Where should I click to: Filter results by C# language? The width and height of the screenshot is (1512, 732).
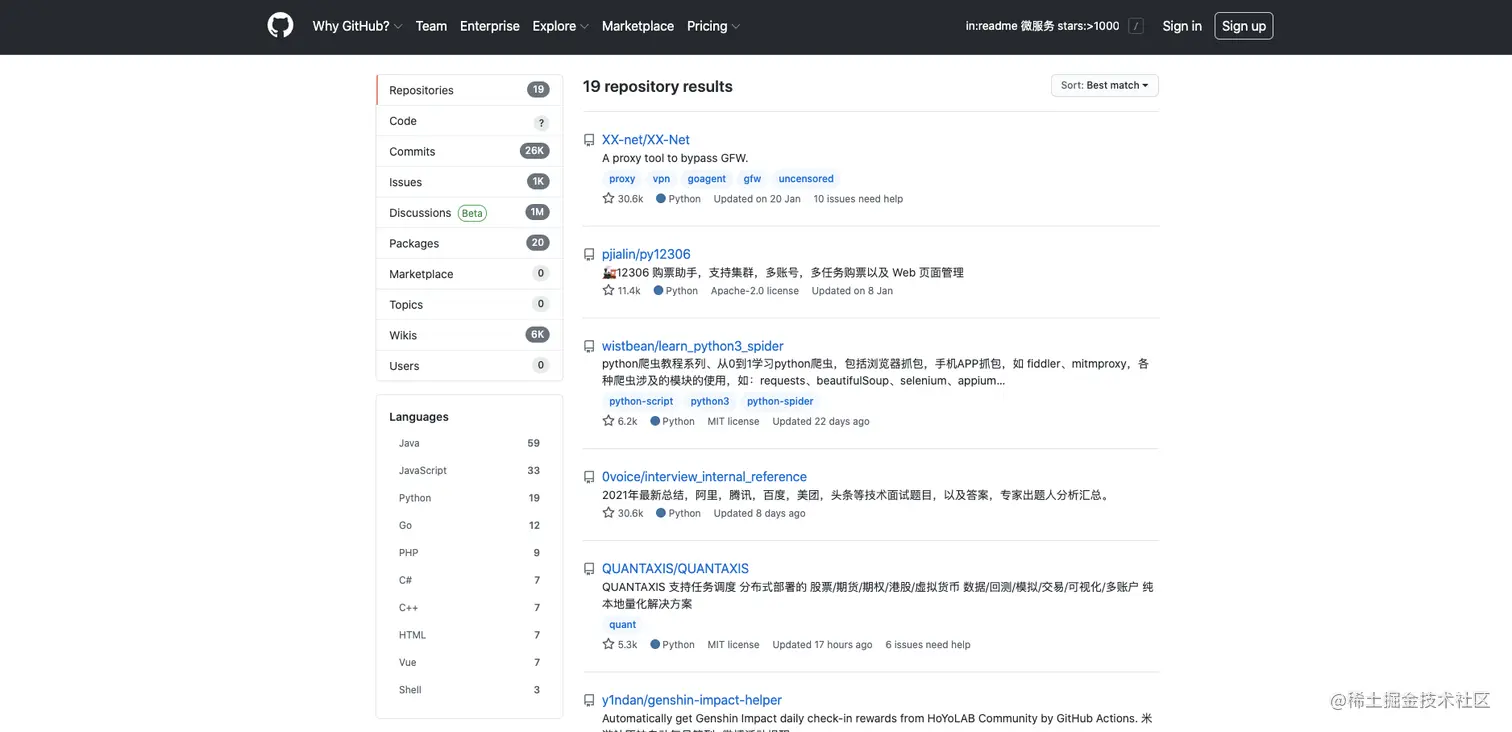[469, 581]
